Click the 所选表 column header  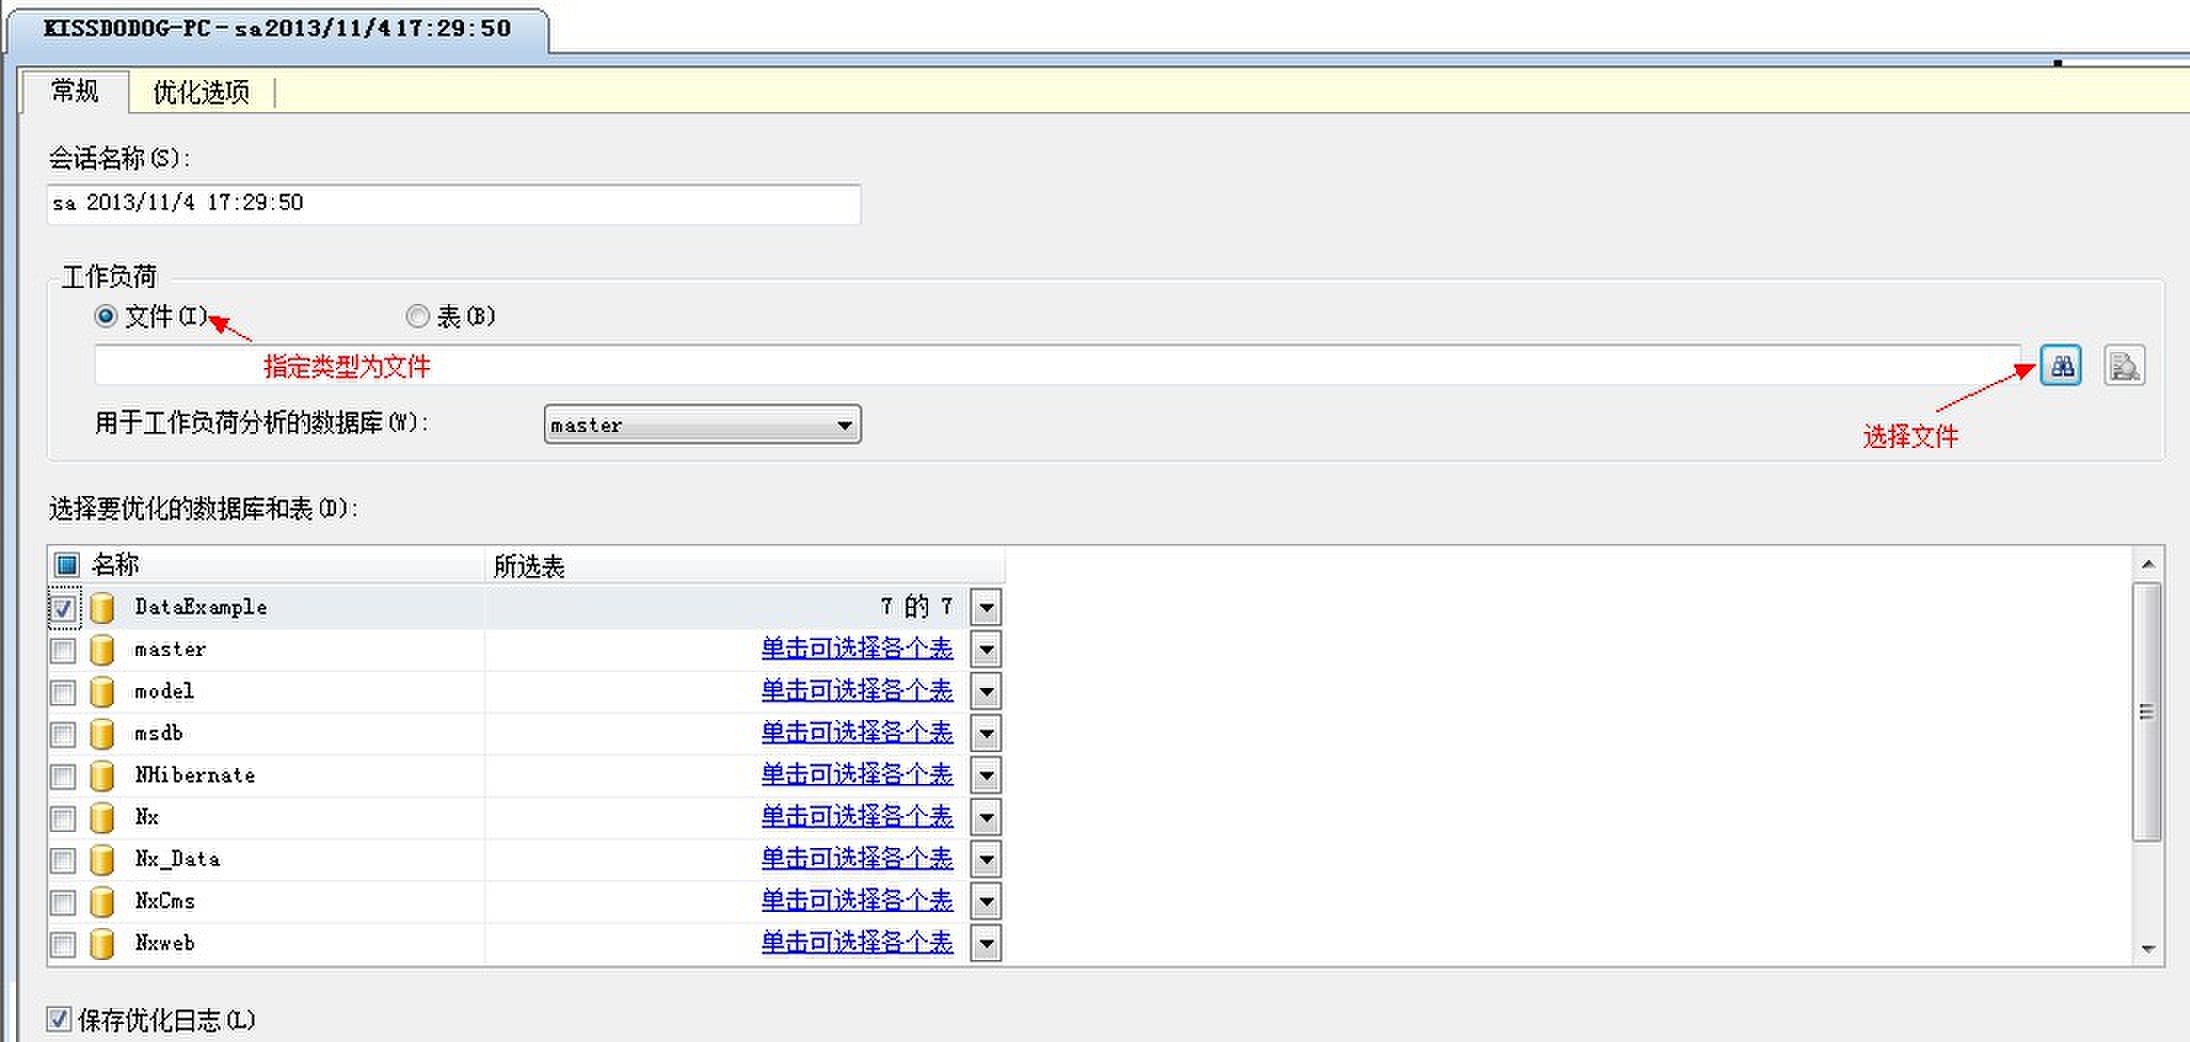coord(745,566)
